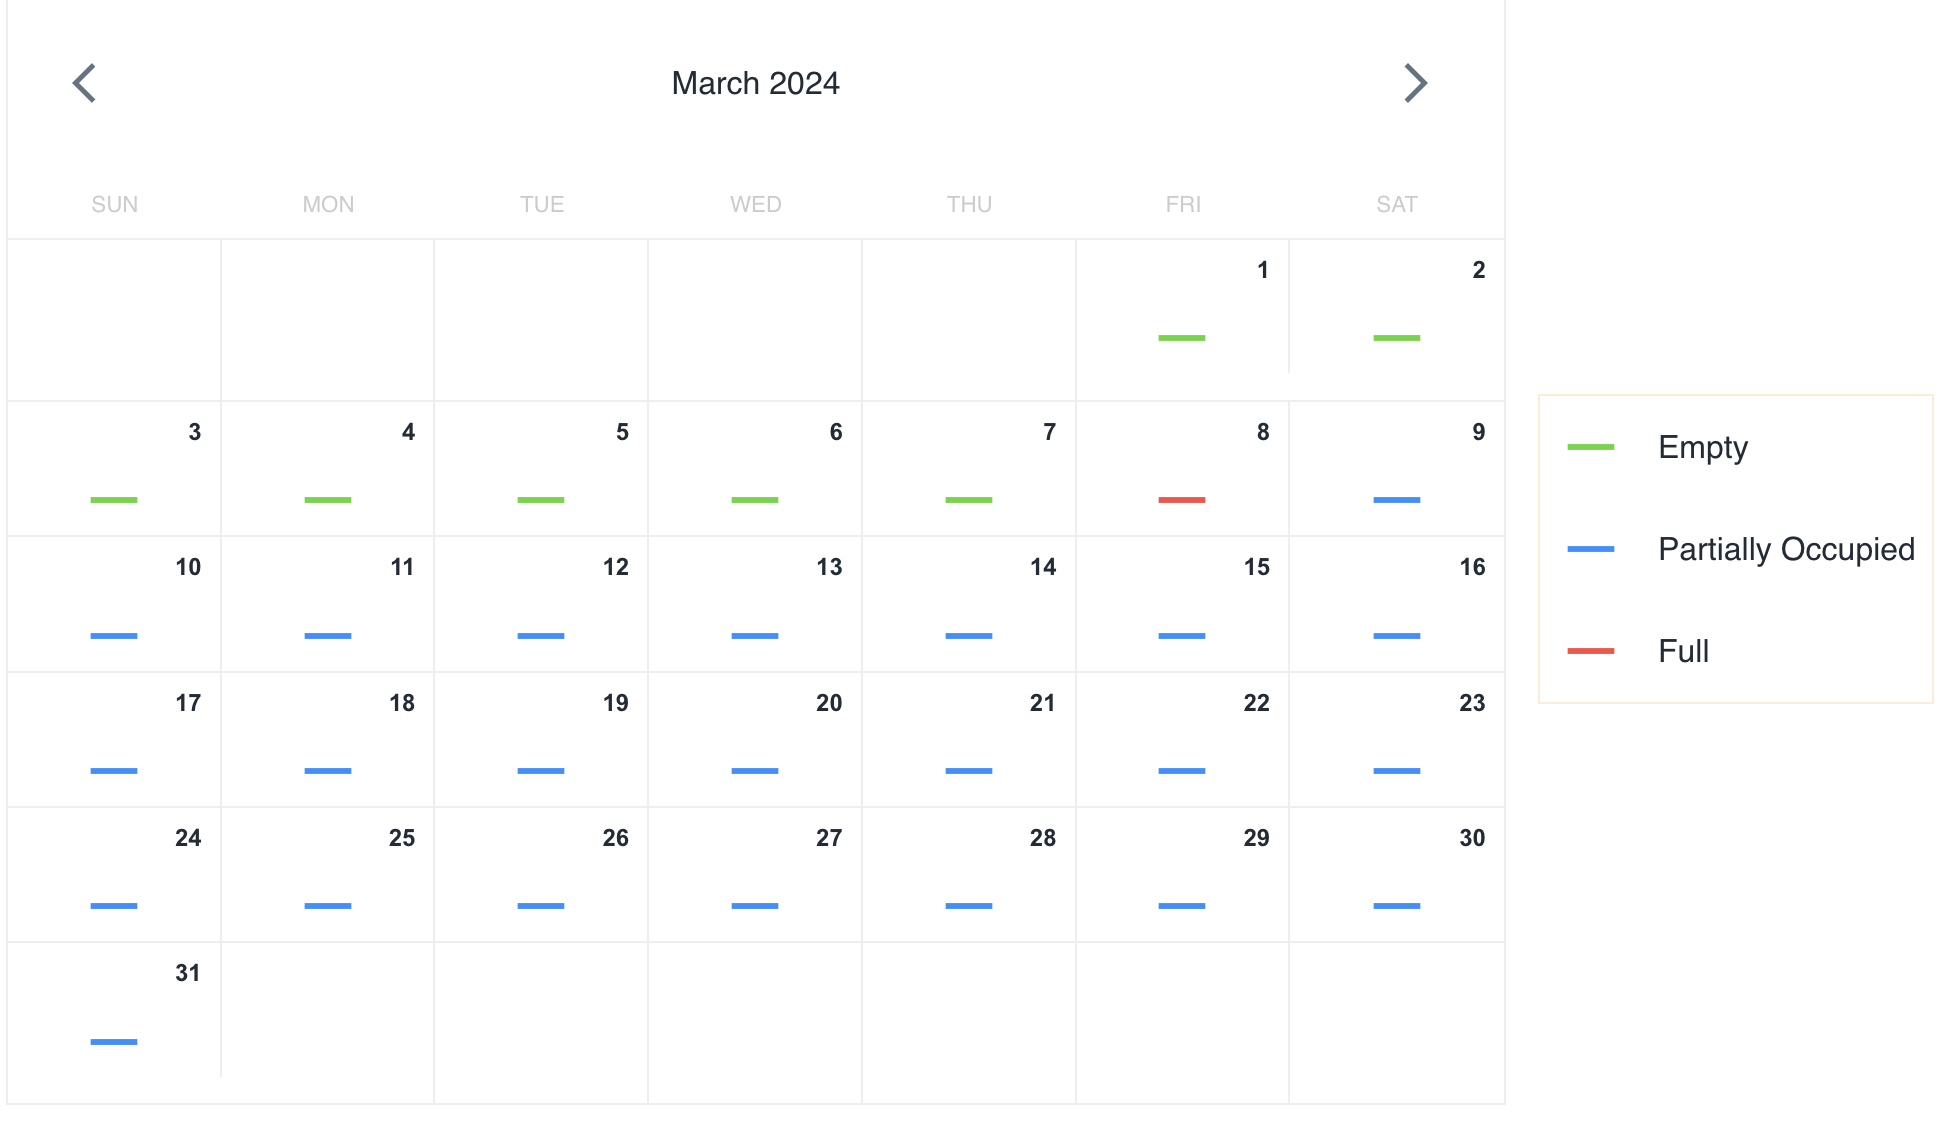Click the Full legend label
Screen dimensions: 1952x1142
pos(1684,651)
